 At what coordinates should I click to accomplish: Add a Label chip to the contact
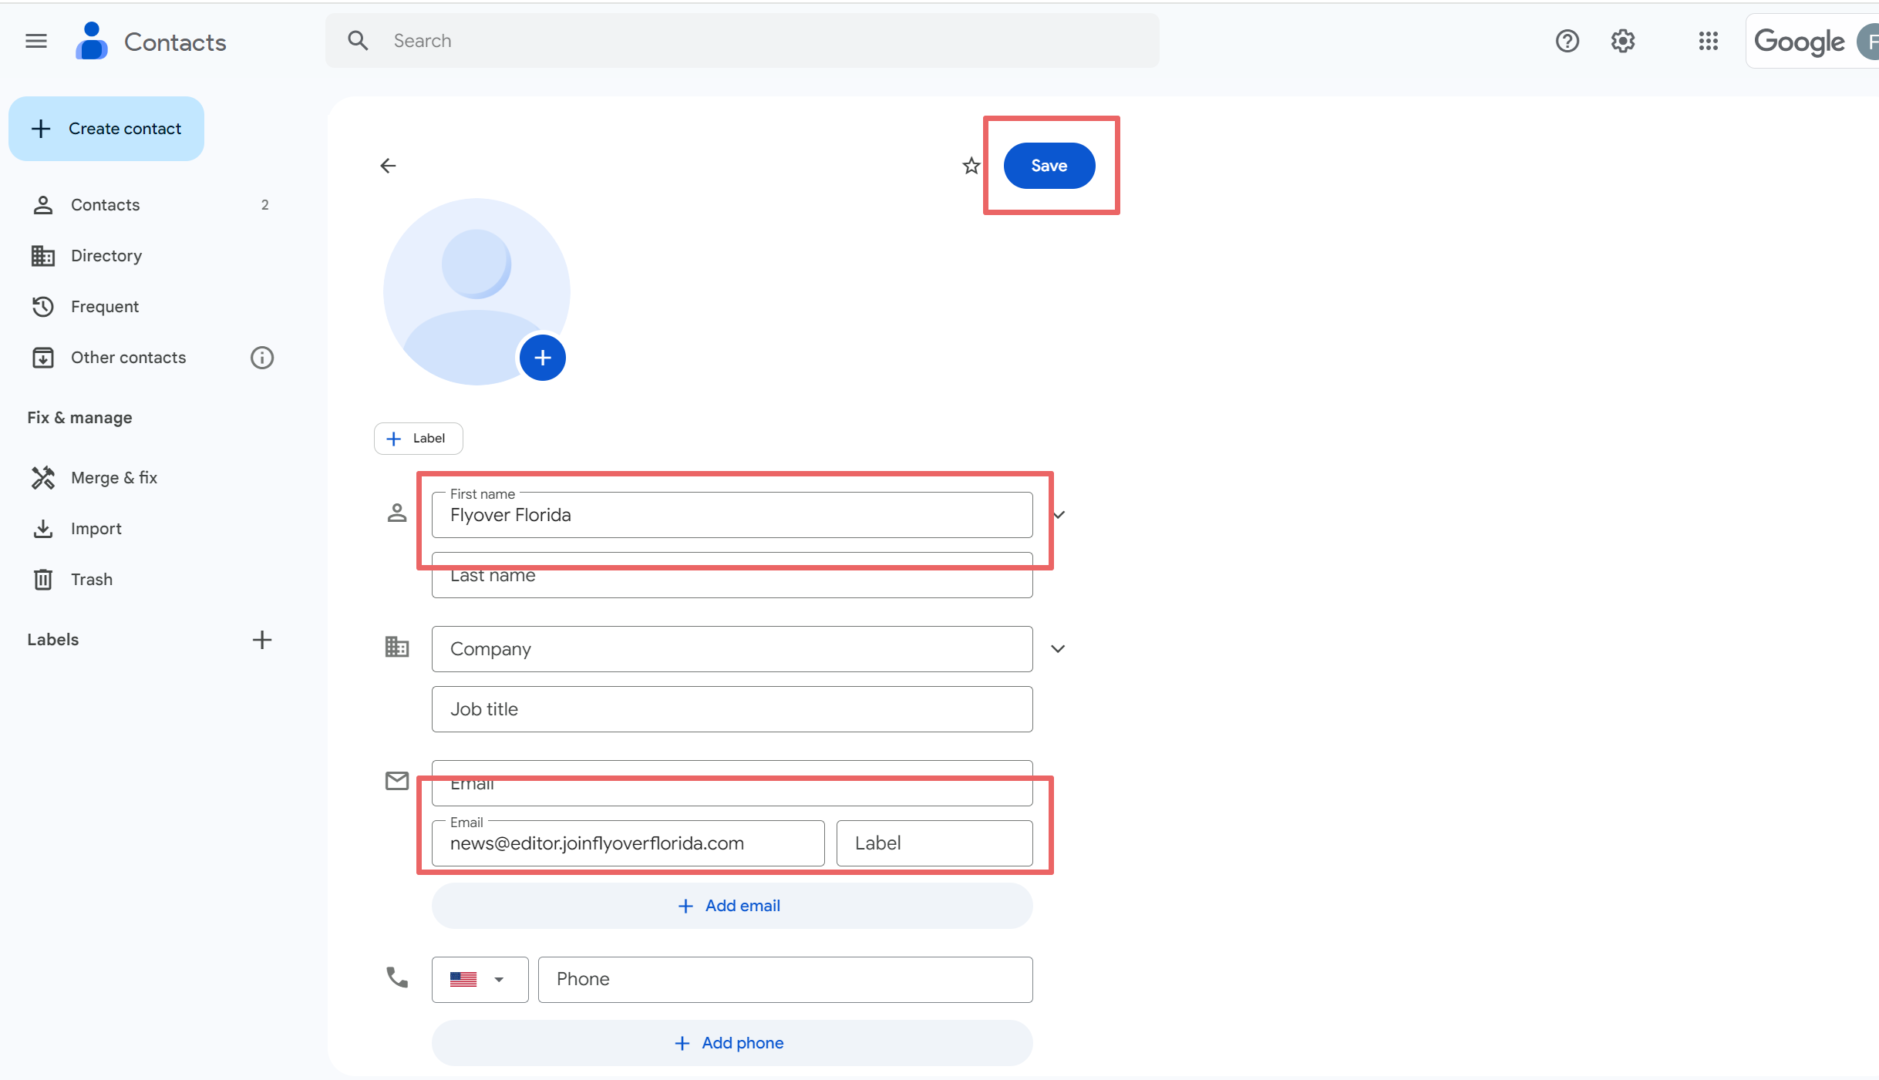pos(418,438)
